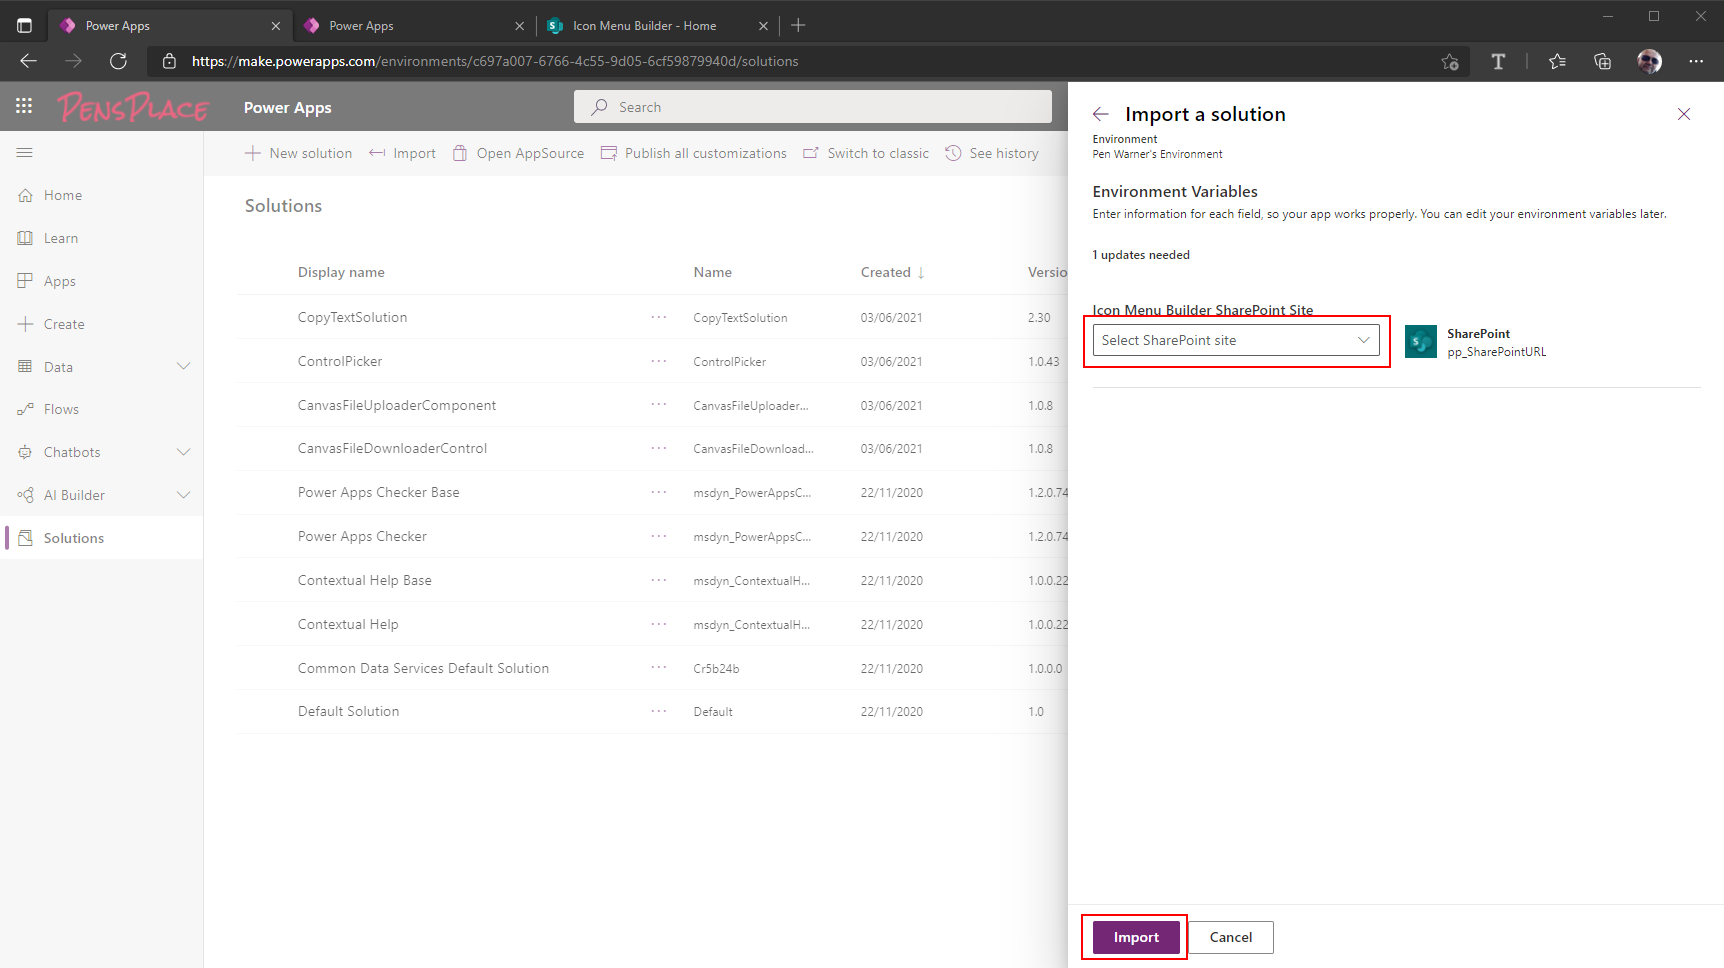Open more options for CanvasFileUploaderComponent
The image size is (1724, 968).
coord(659,405)
